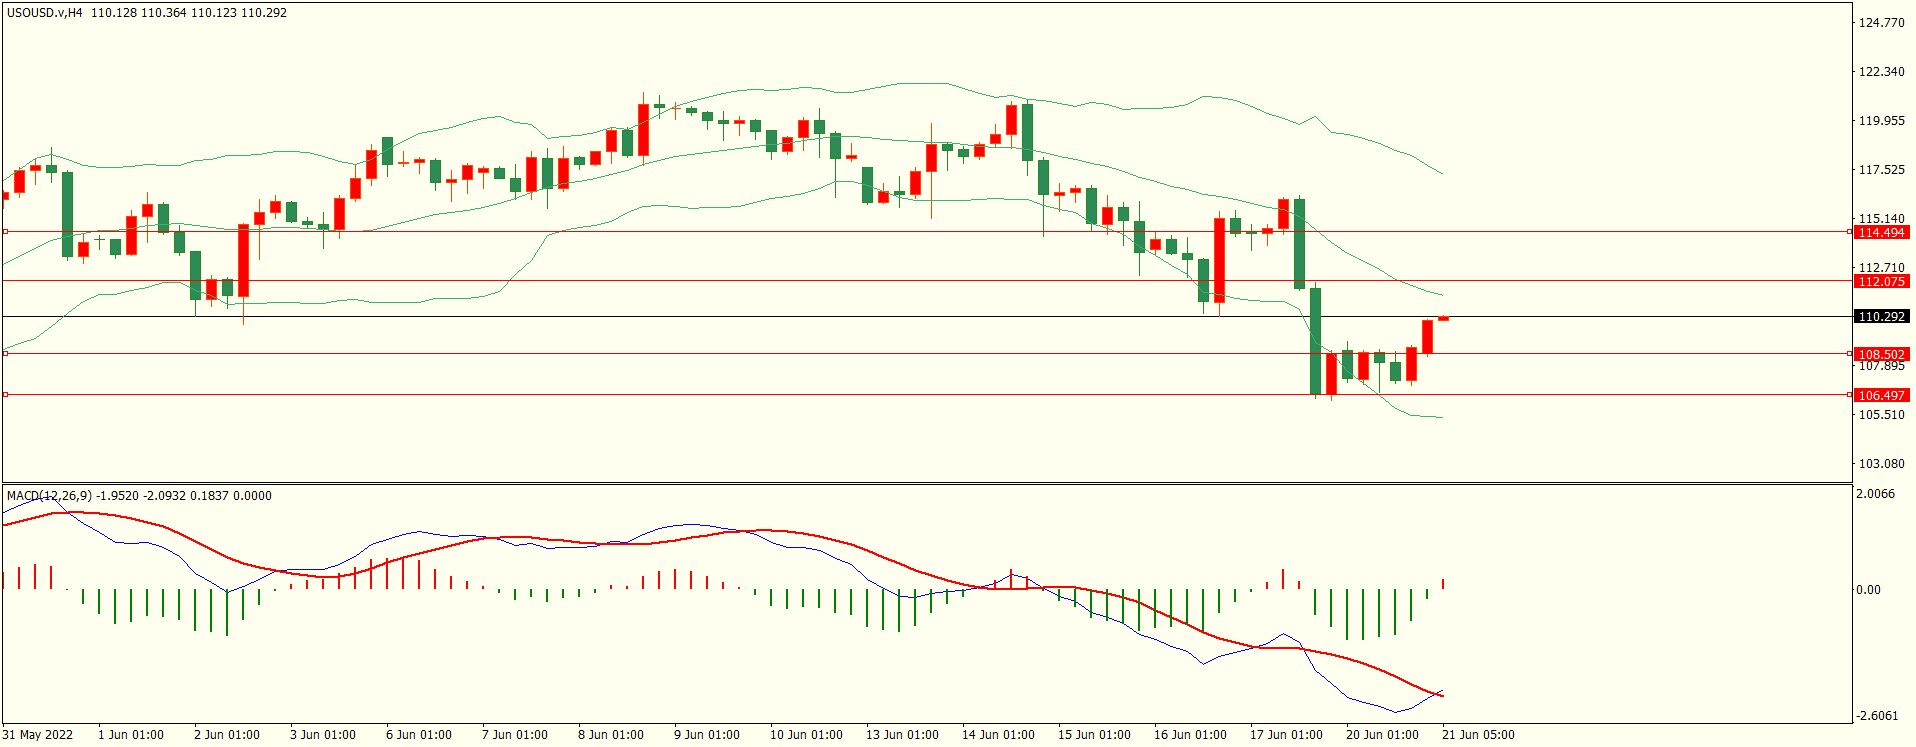Click the 105.510 price axis value
Screen dimensions: 1916x747
(x=1881, y=414)
